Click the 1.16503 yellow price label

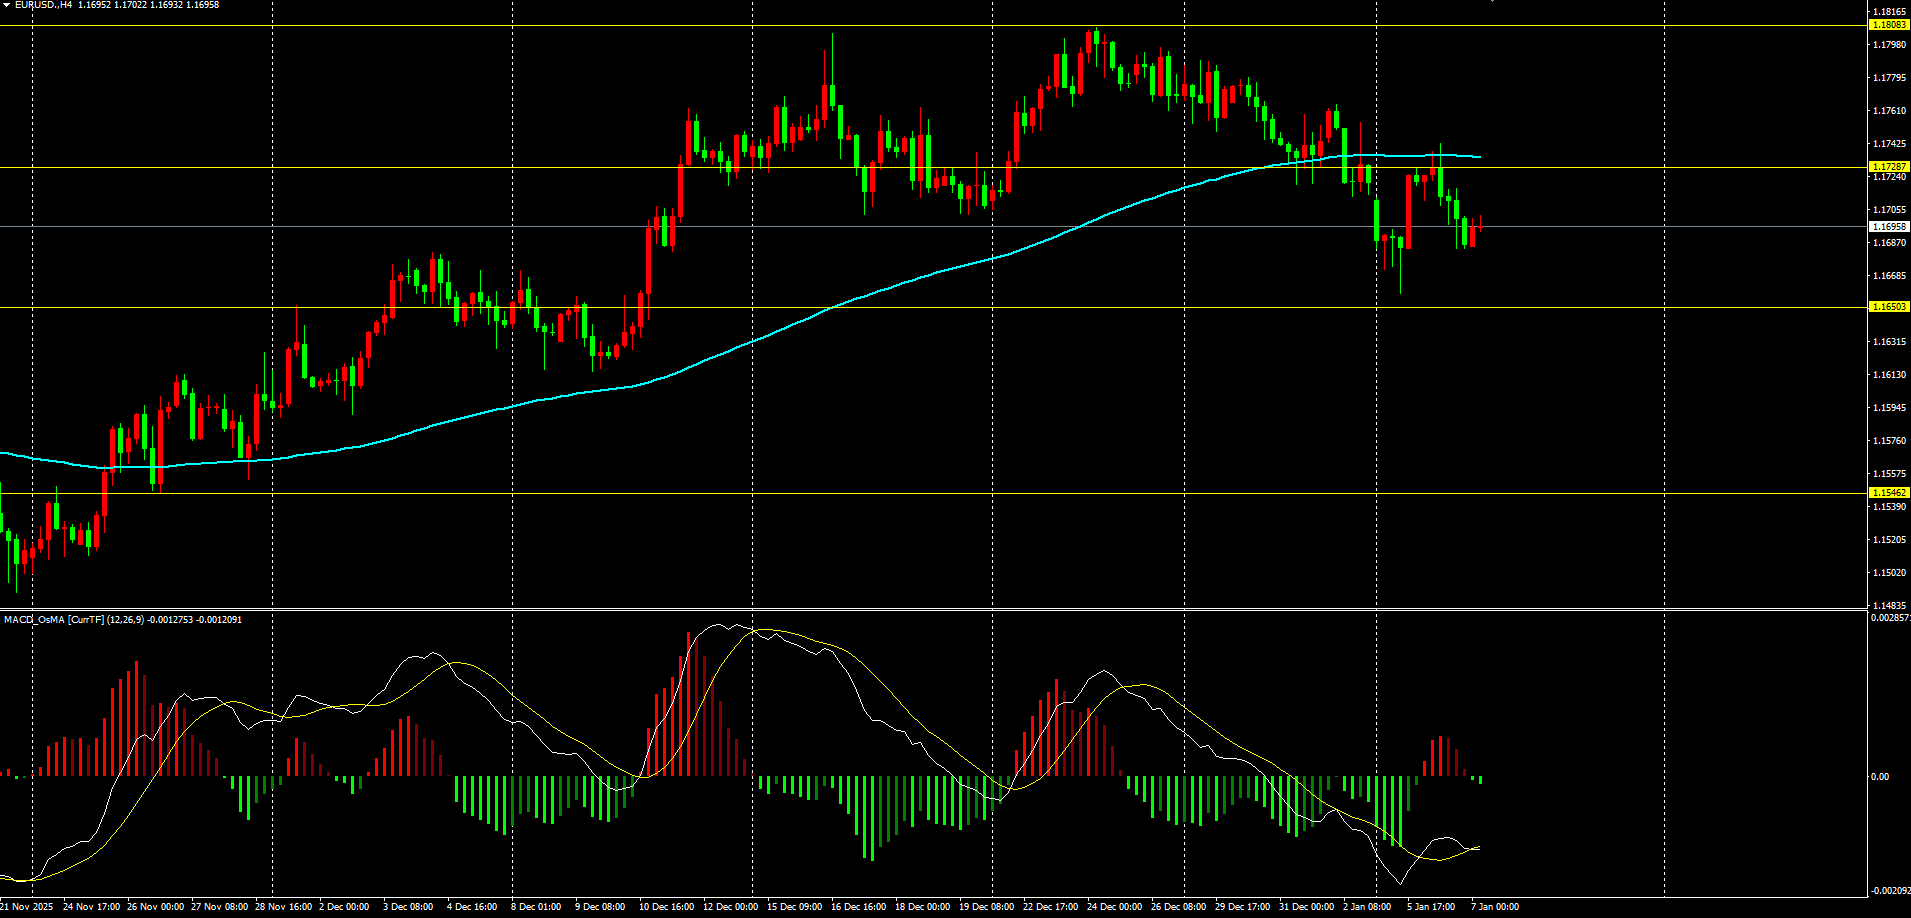[1888, 307]
